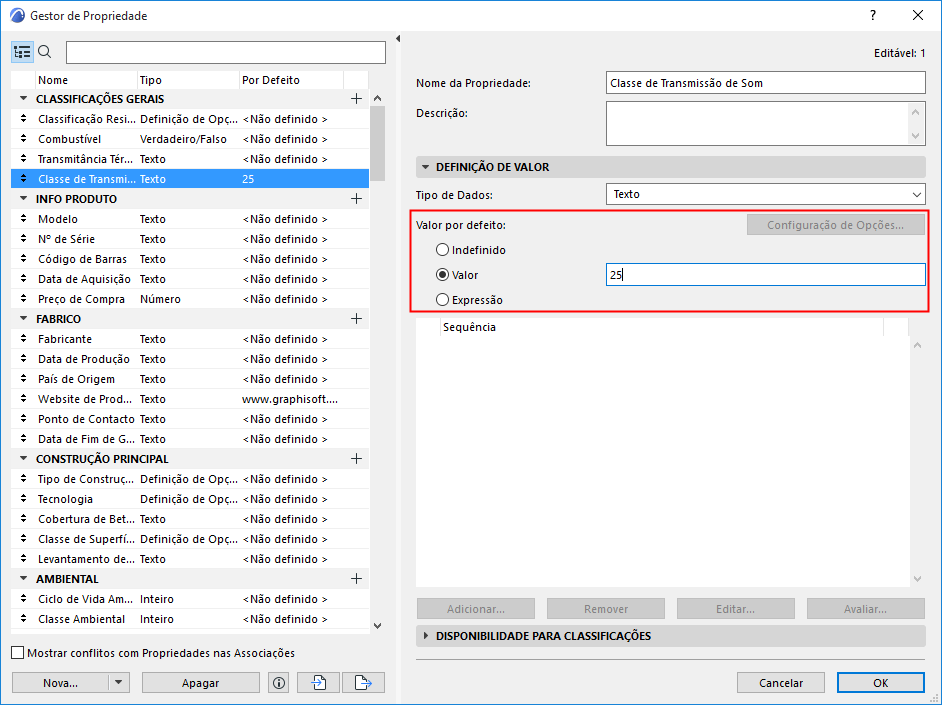This screenshot has width=942, height=705.
Task: Click the info icon button
Action: point(279,683)
